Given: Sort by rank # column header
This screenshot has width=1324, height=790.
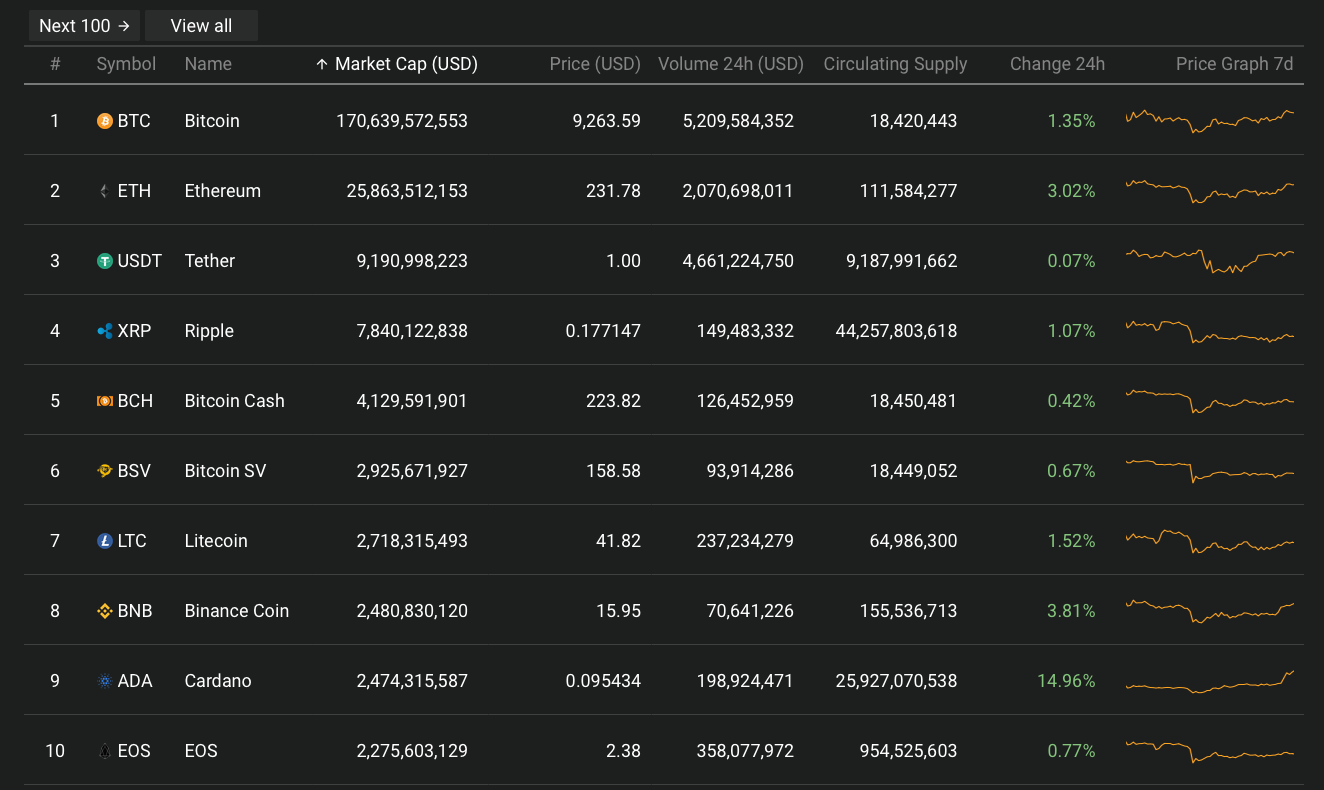Looking at the screenshot, I should coord(55,64).
